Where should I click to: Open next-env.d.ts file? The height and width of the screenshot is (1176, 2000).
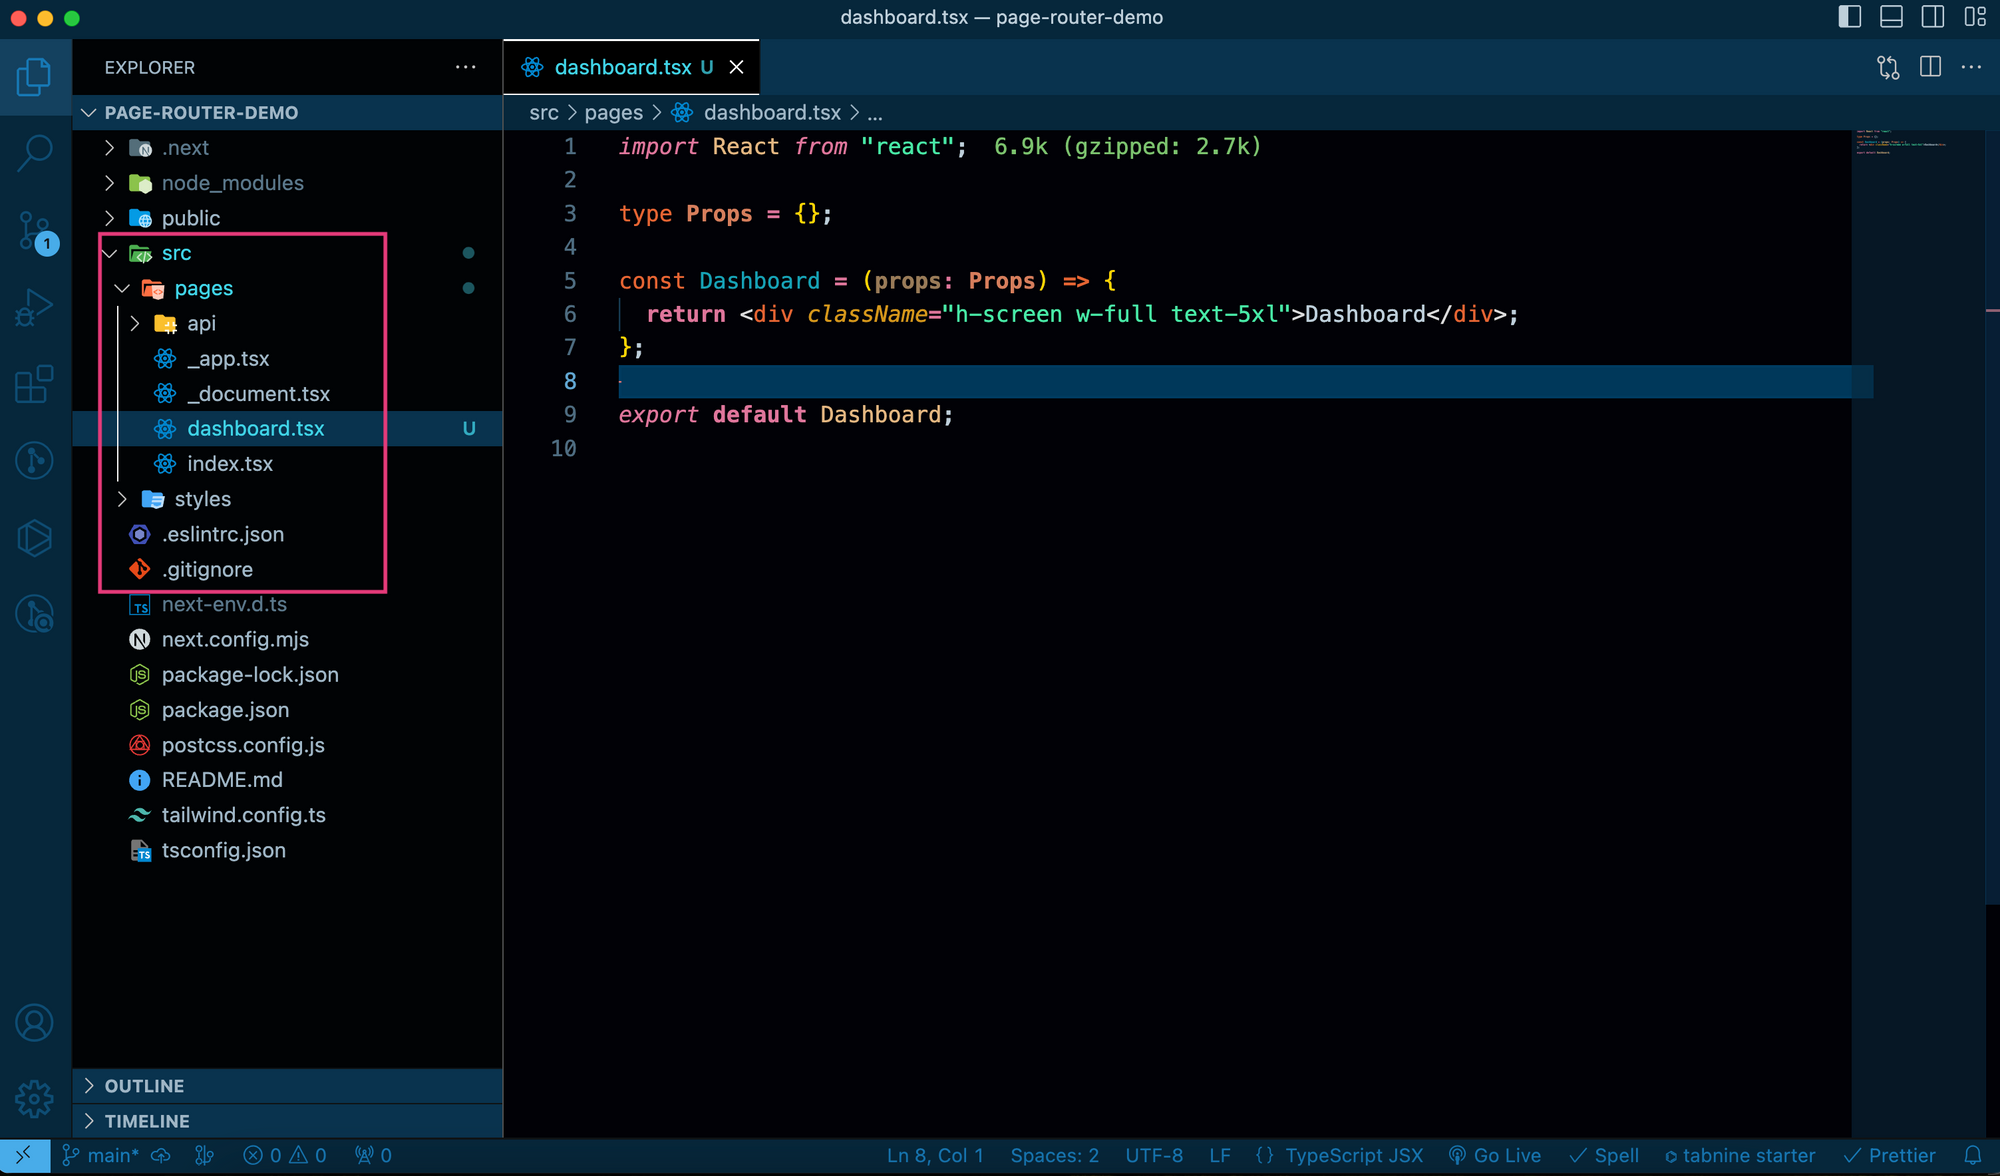(288, 604)
